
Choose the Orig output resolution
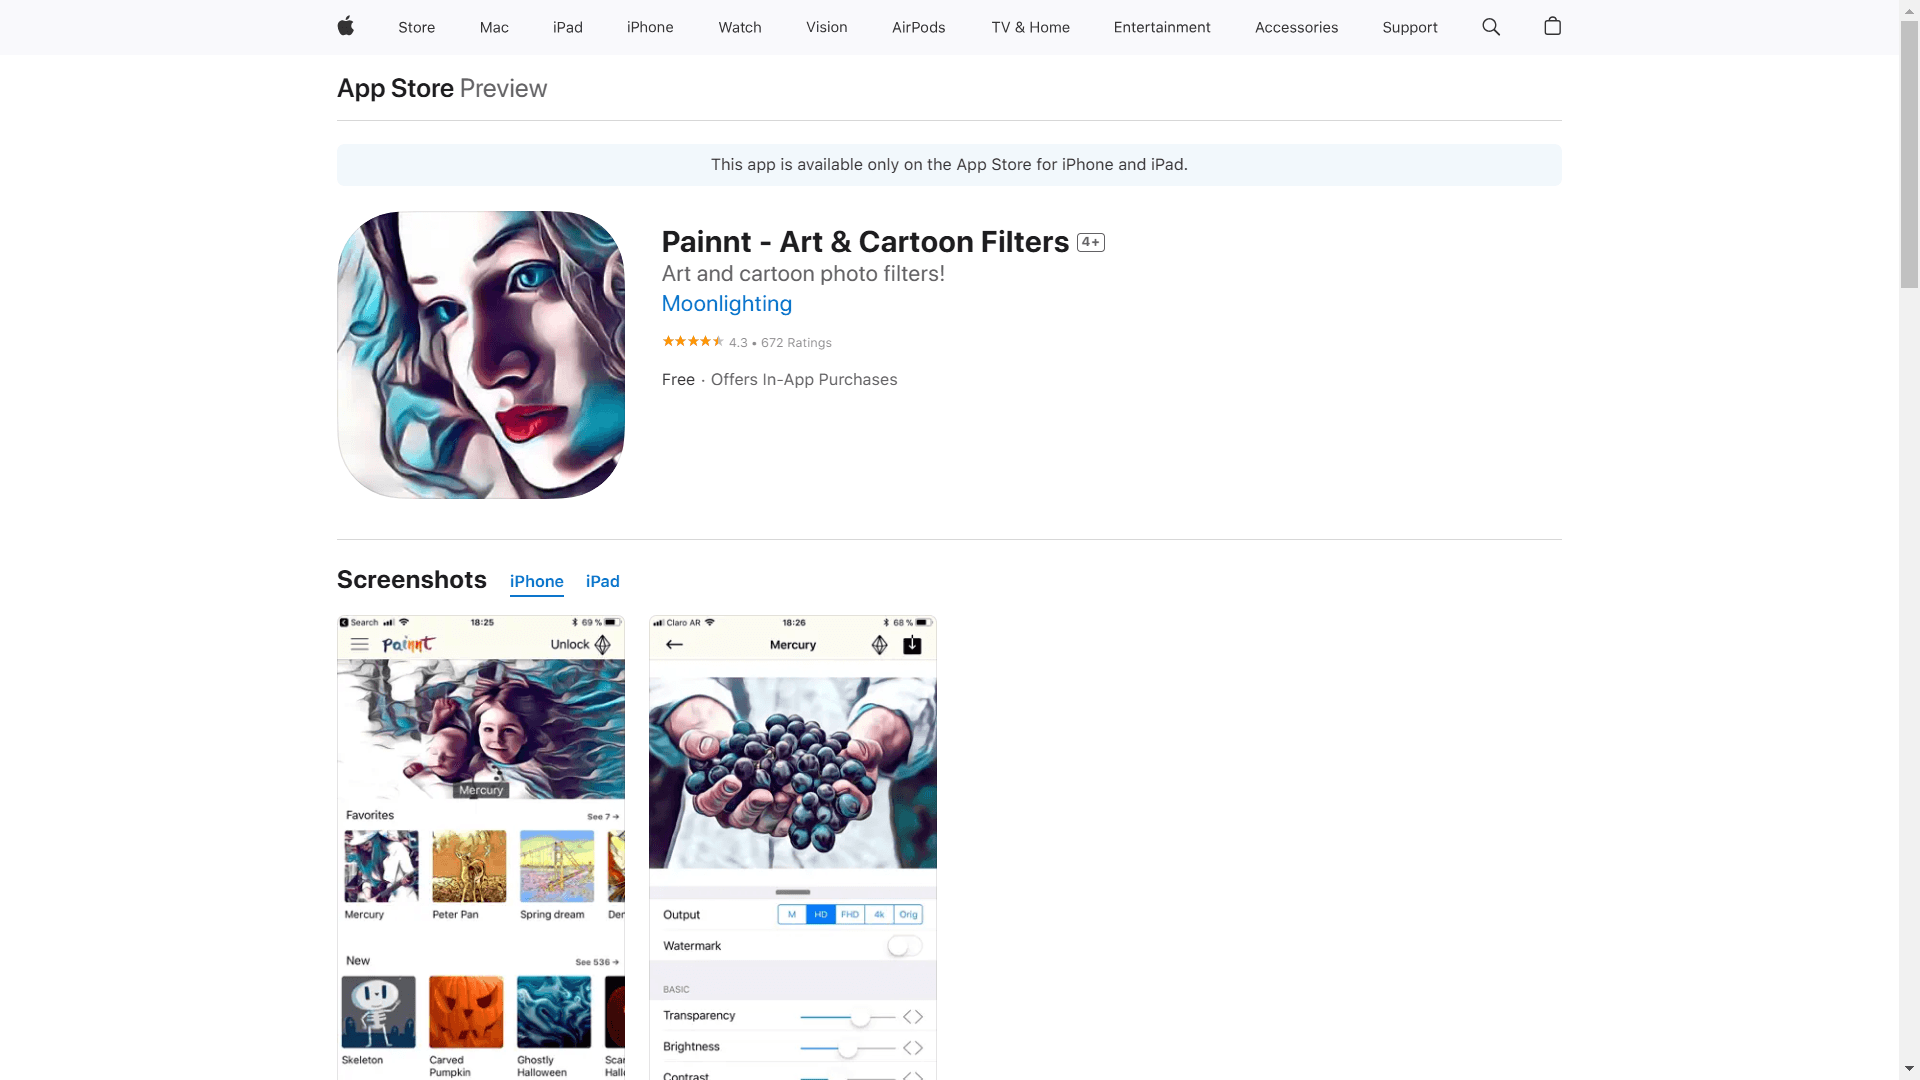pos(907,914)
